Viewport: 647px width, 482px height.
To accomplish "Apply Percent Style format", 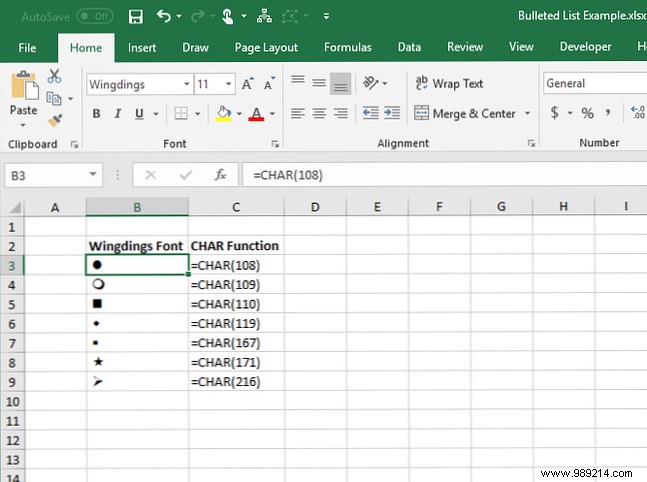I will tap(587, 113).
